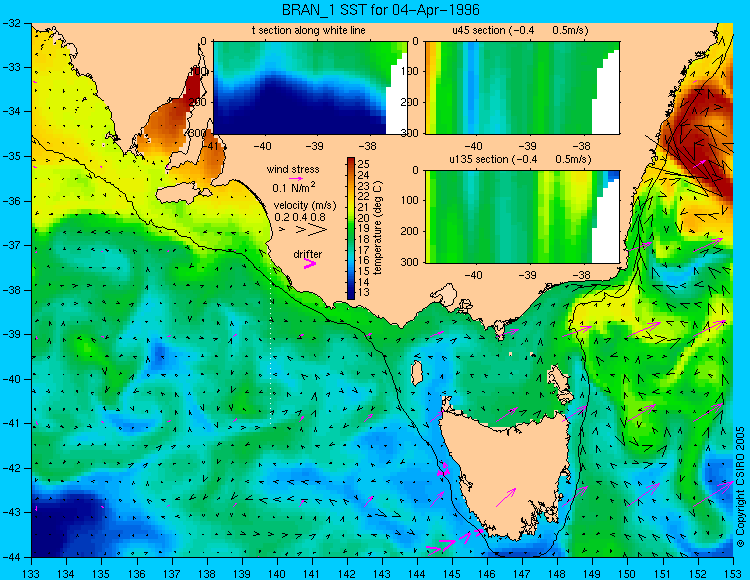Click the magenta wind stress legend arrow
Image resolution: width=750 pixels, height=580 pixels.
point(296,178)
